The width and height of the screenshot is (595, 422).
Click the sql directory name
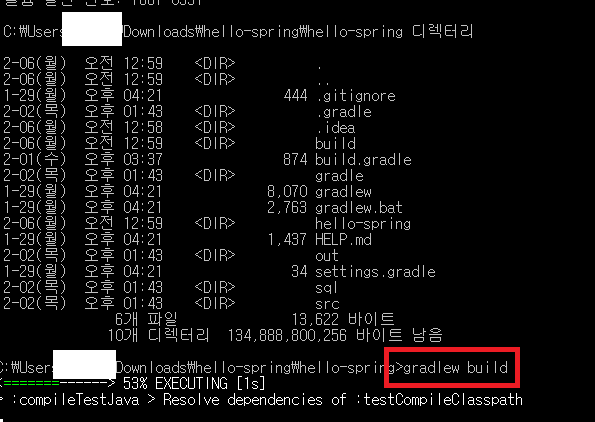(326, 288)
